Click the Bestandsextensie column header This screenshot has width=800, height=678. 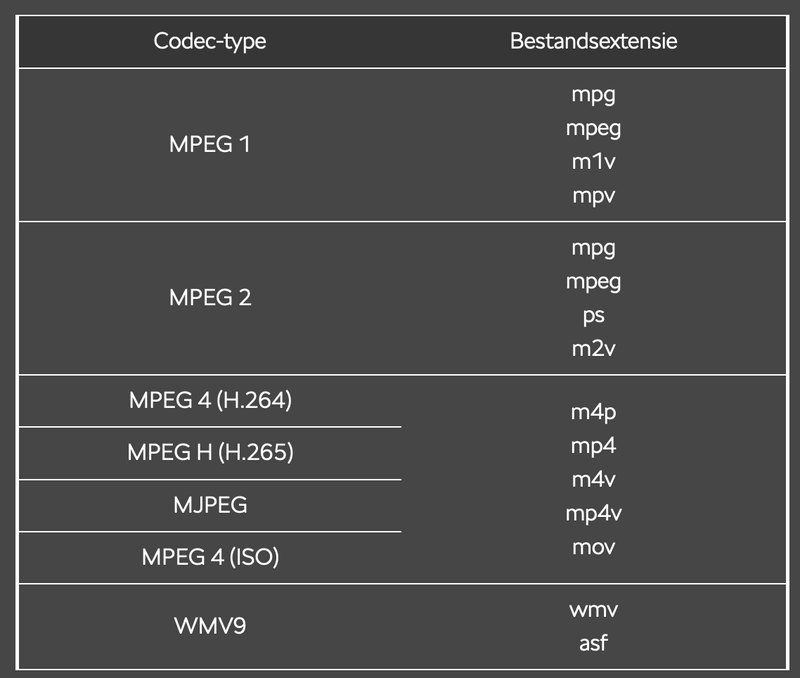[593, 42]
